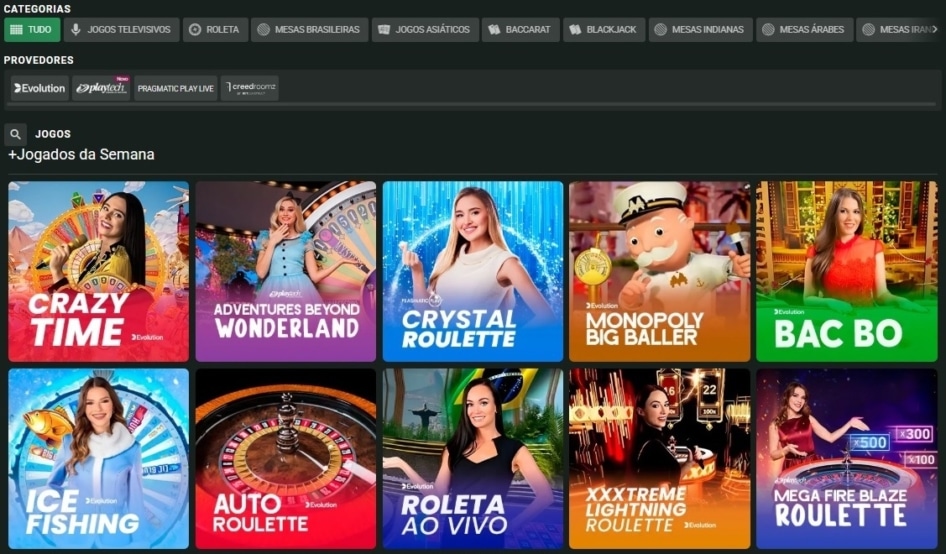Select the Tudo category tab
Viewport: 946px width, 554px height.
[x=32, y=30]
